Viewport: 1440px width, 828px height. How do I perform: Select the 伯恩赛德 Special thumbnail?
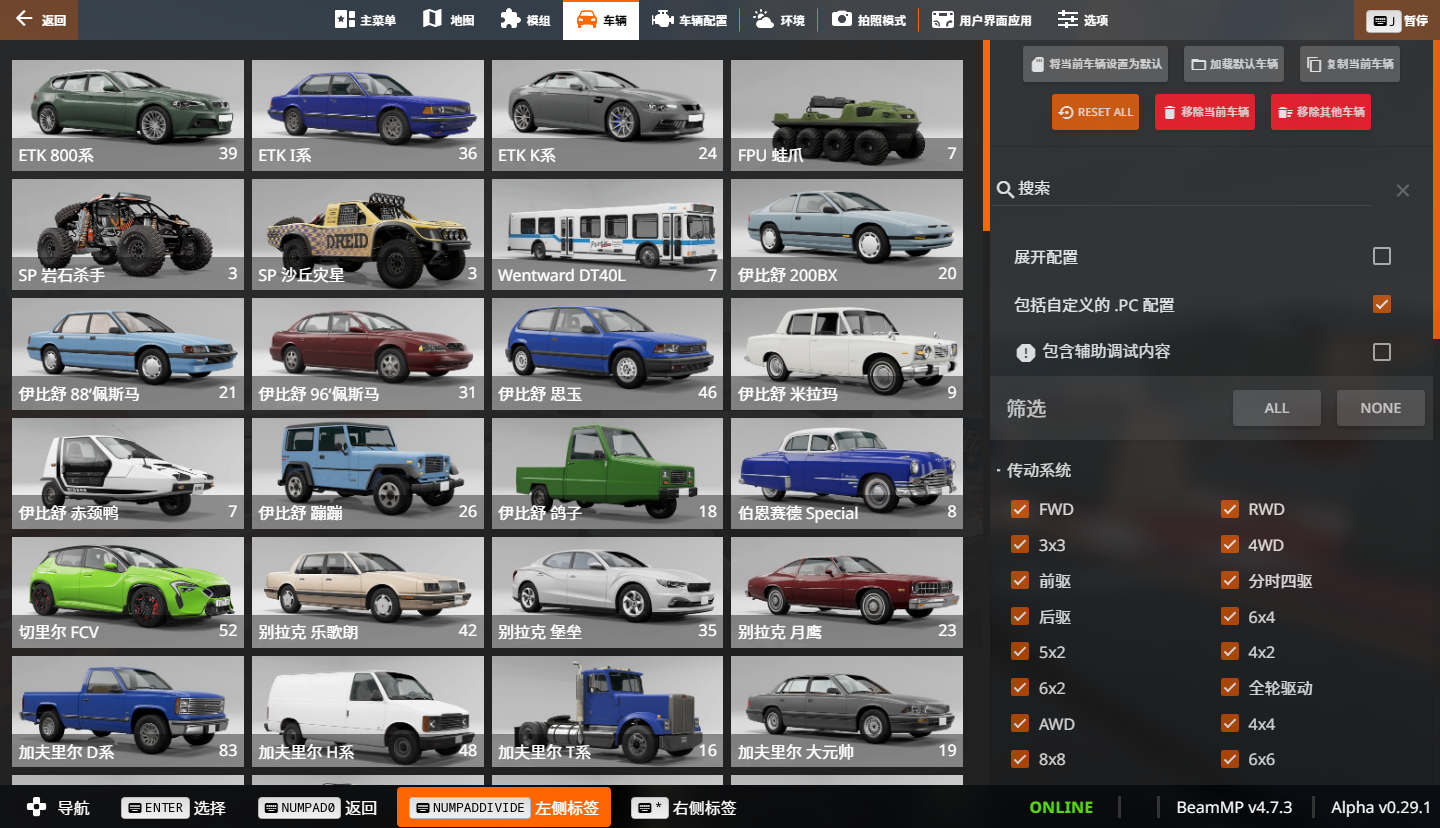(847, 473)
